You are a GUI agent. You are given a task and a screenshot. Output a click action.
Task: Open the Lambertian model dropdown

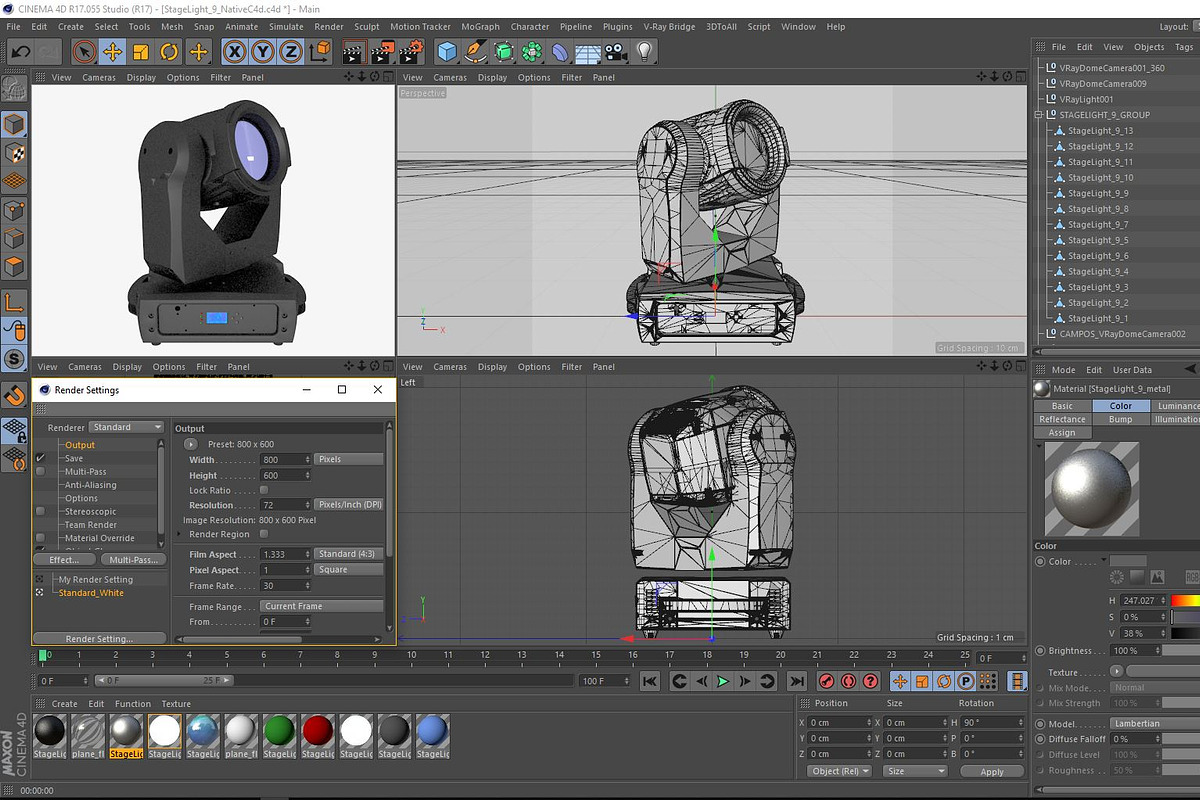pos(1154,723)
